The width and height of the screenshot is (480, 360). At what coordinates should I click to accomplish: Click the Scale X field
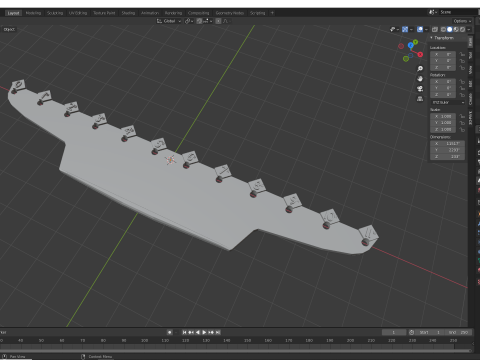point(443,116)
